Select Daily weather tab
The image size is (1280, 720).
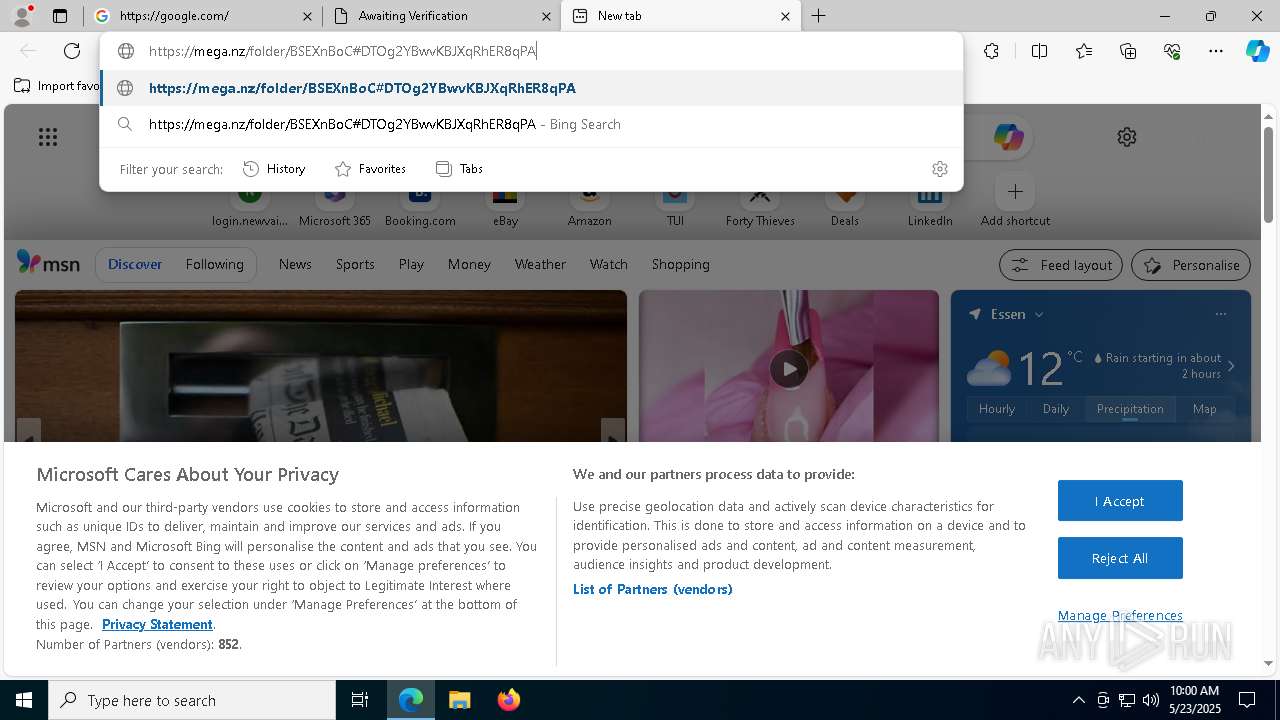pyautogui.click(x=1056, y=409)
